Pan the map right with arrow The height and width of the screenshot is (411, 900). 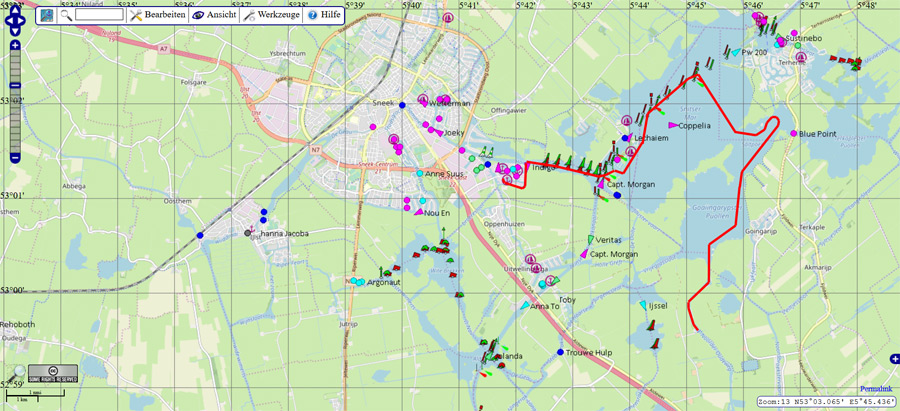25,19
